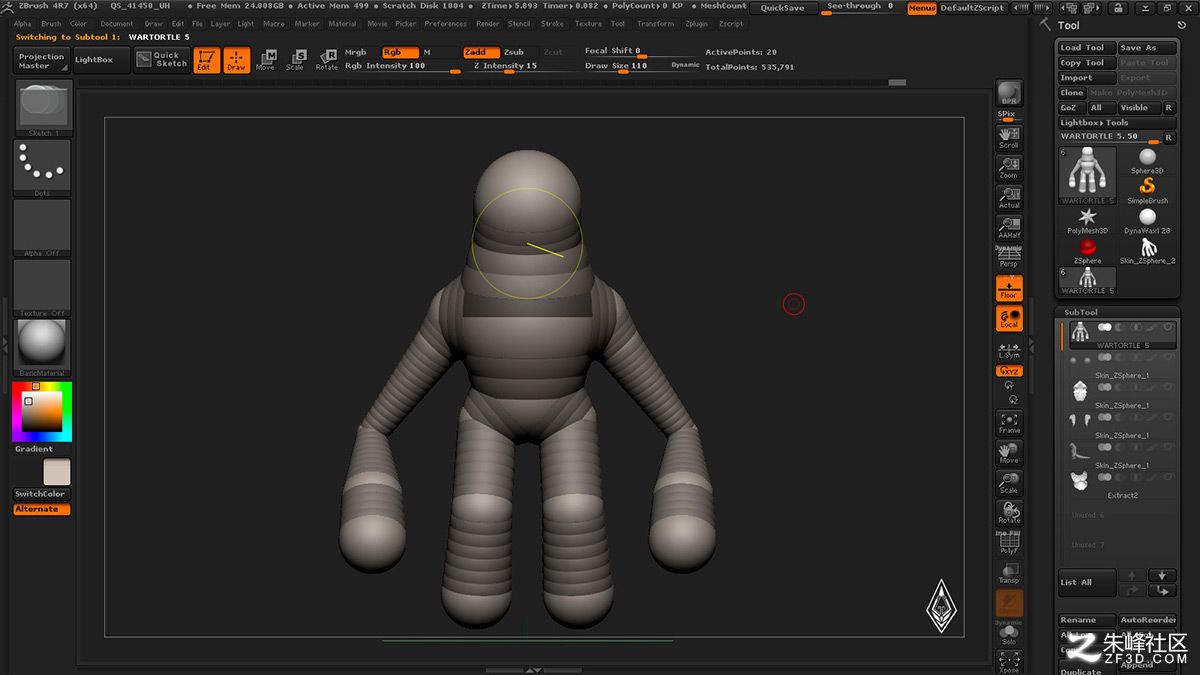
Task: Toggle Local transformations
Action: point(1009,318)
